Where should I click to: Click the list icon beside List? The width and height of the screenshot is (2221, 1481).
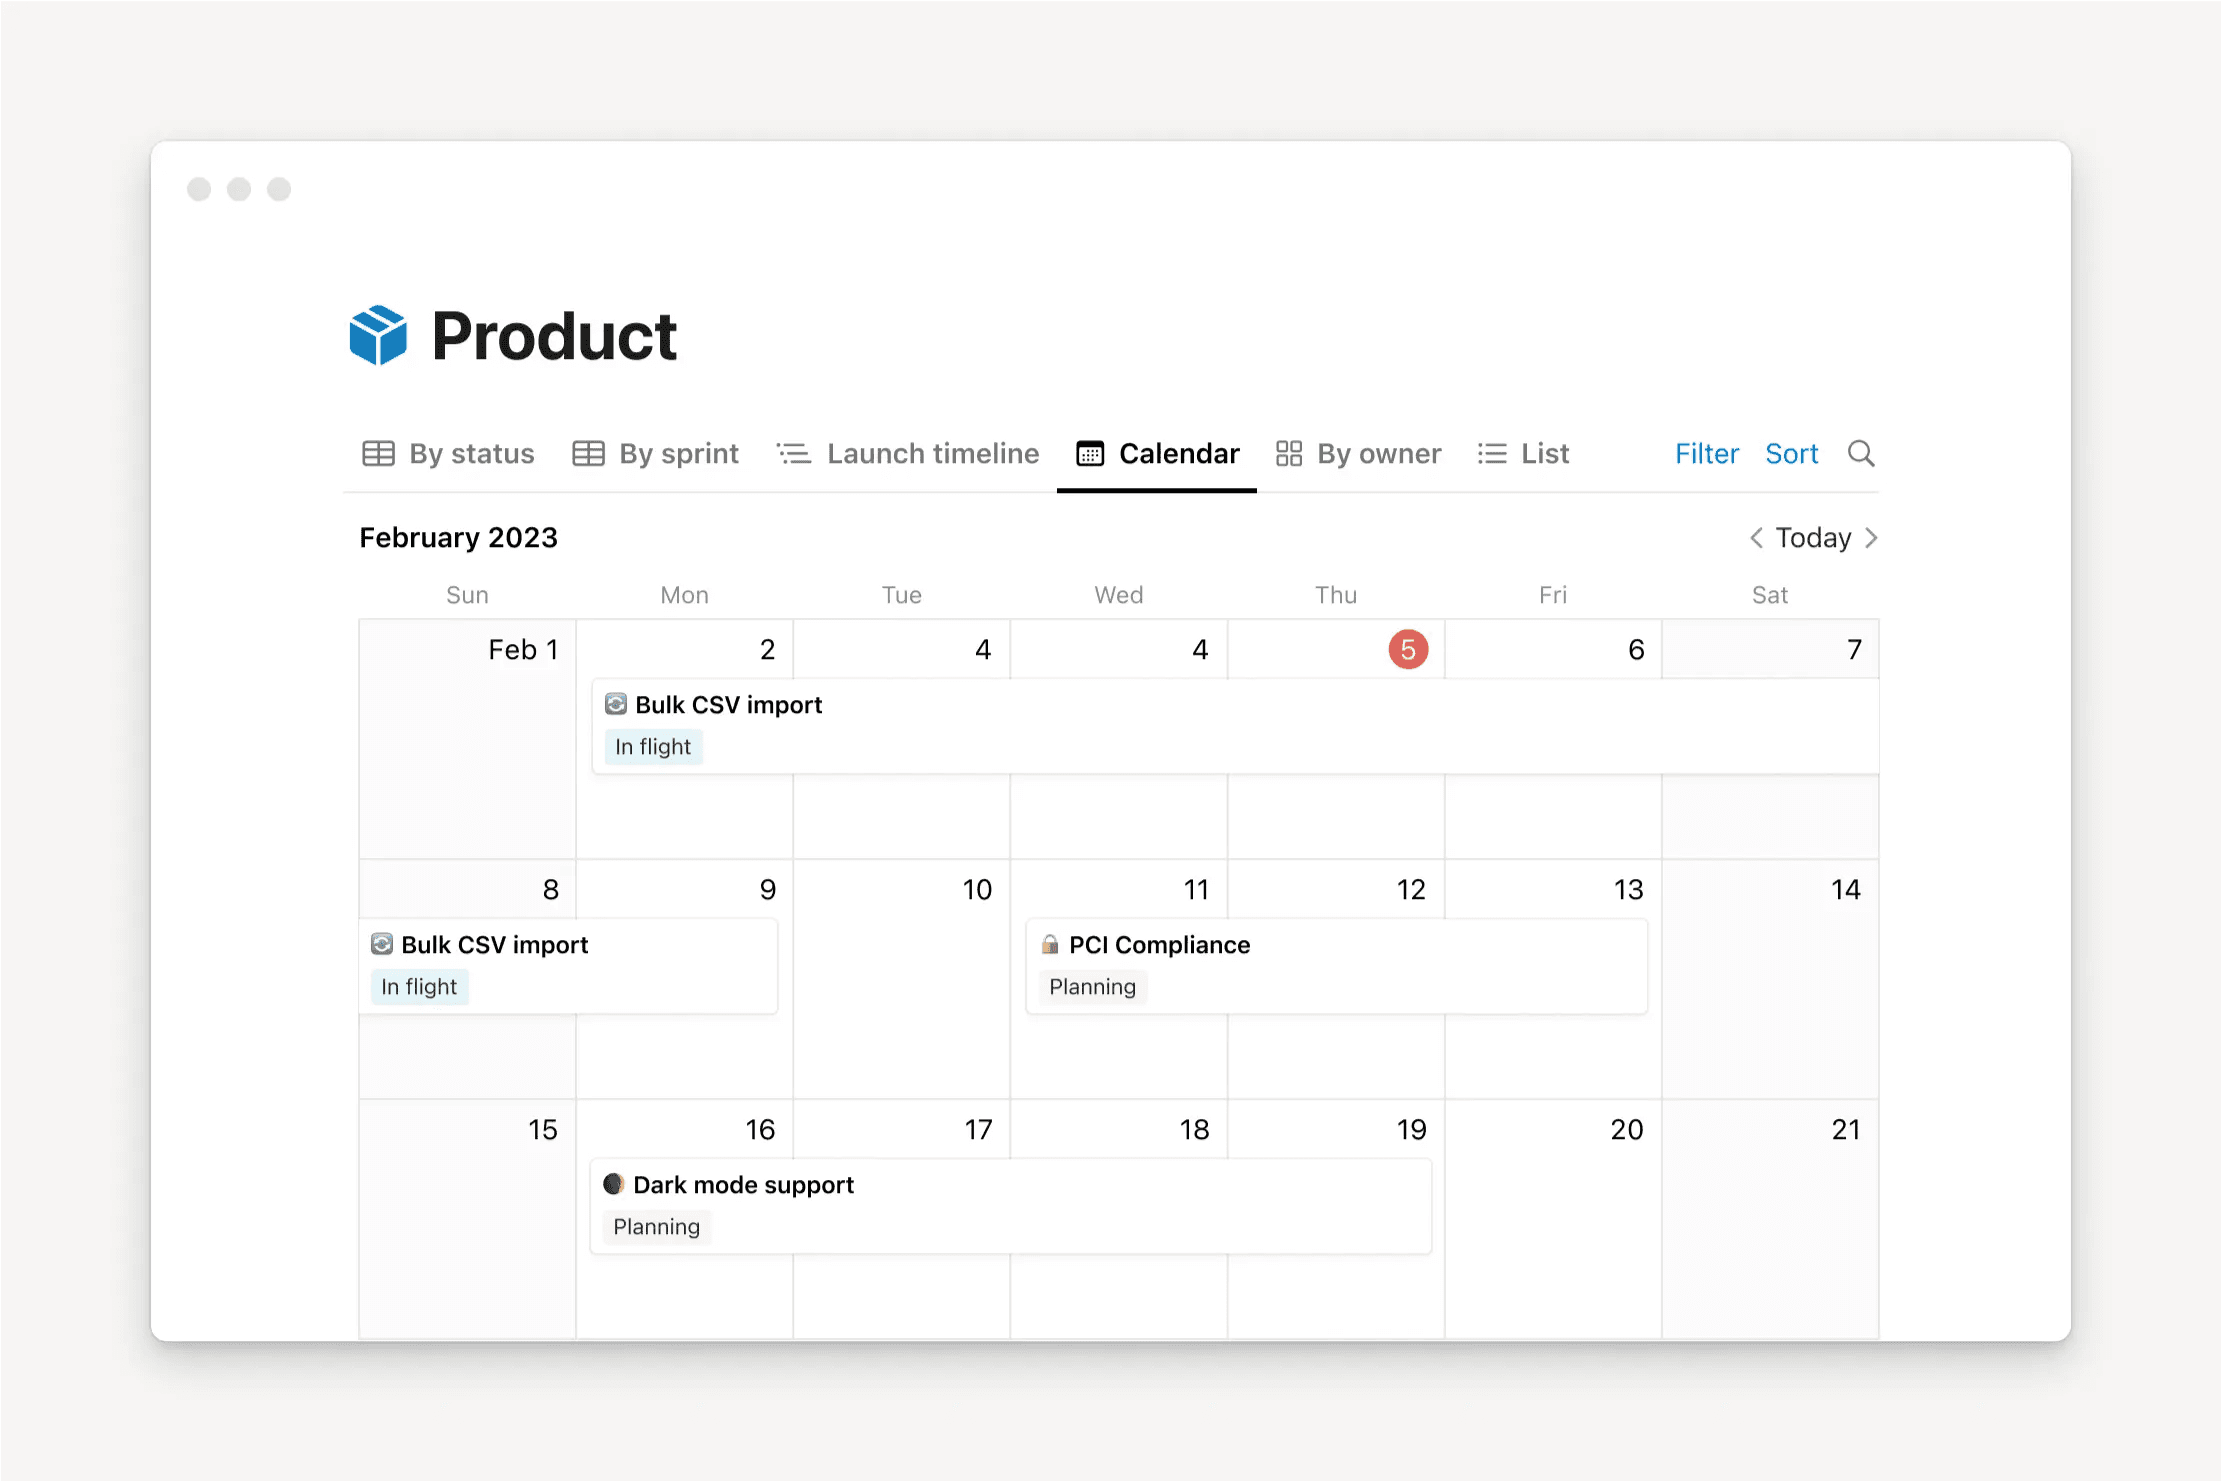1492,453
